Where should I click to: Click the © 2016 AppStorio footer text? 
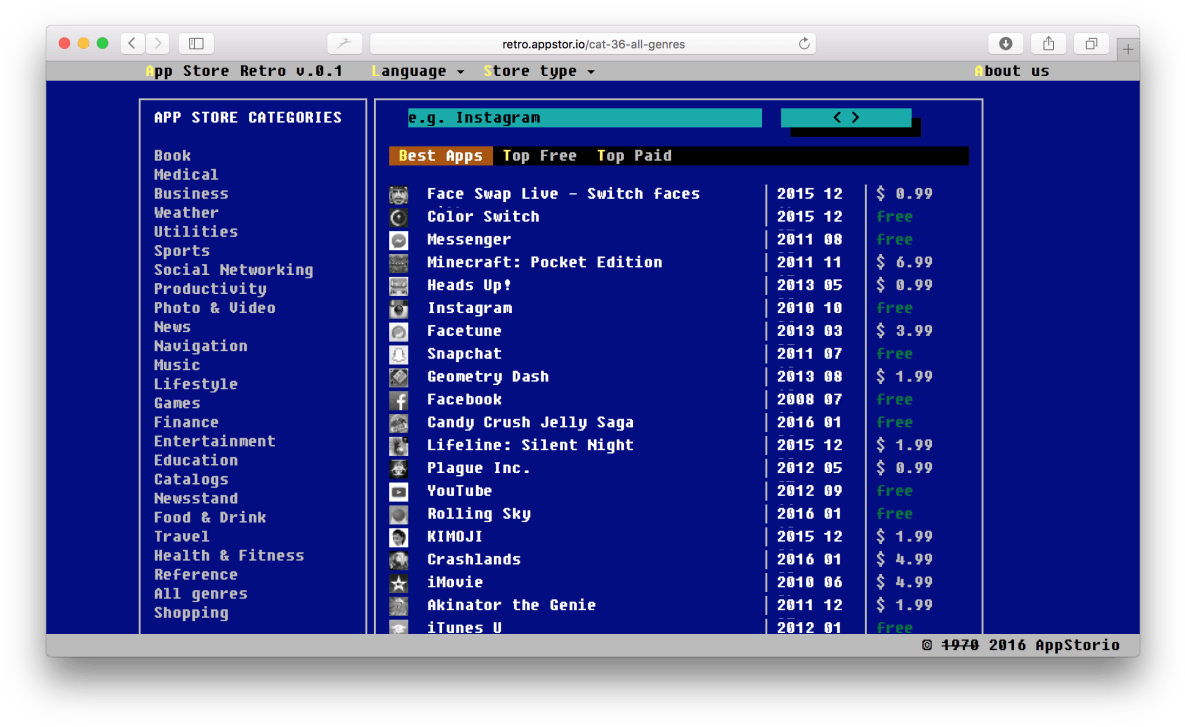[x=1020, y=645]
